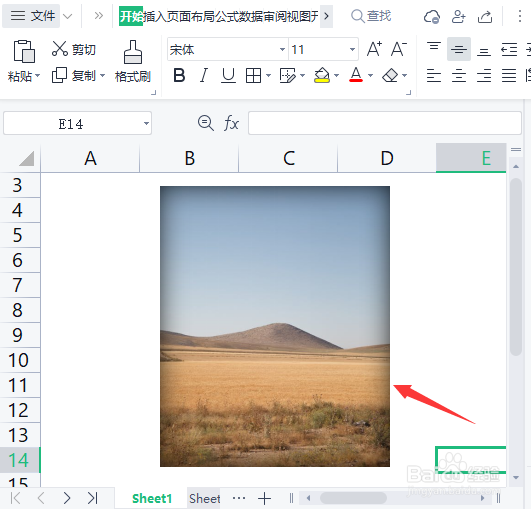Apply cell borders icon
Image resolution: width=531 pixels, height=509 pixels.
click(x=253, y=75)
